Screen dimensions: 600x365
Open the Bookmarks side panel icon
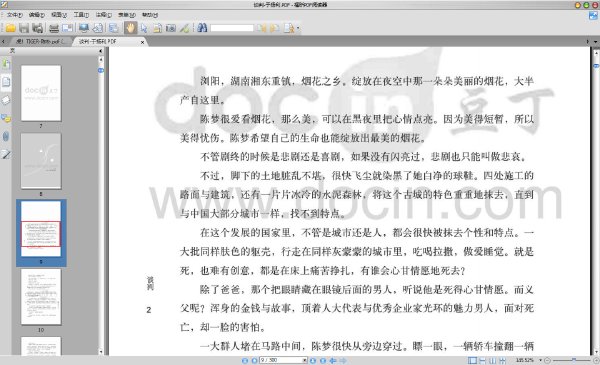(x=6, y=64)
